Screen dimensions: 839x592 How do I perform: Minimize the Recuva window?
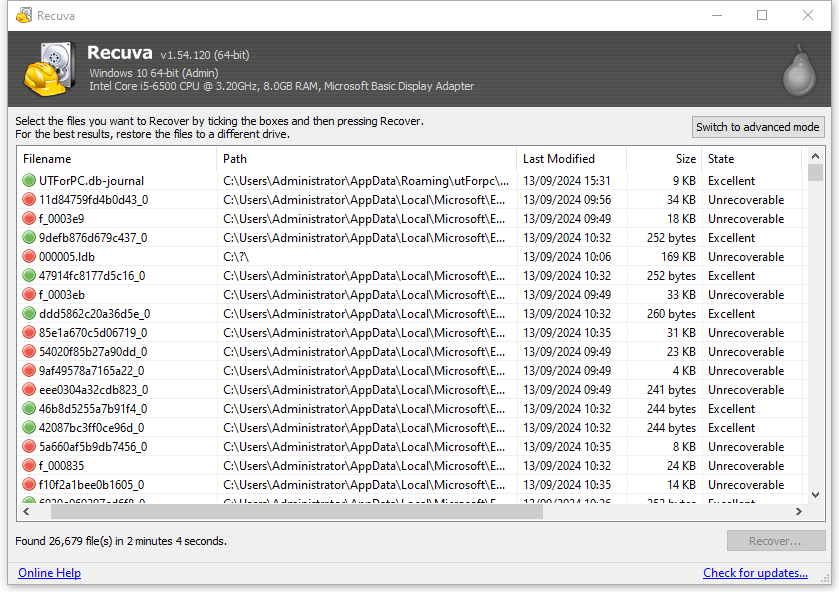pos(717,16)
